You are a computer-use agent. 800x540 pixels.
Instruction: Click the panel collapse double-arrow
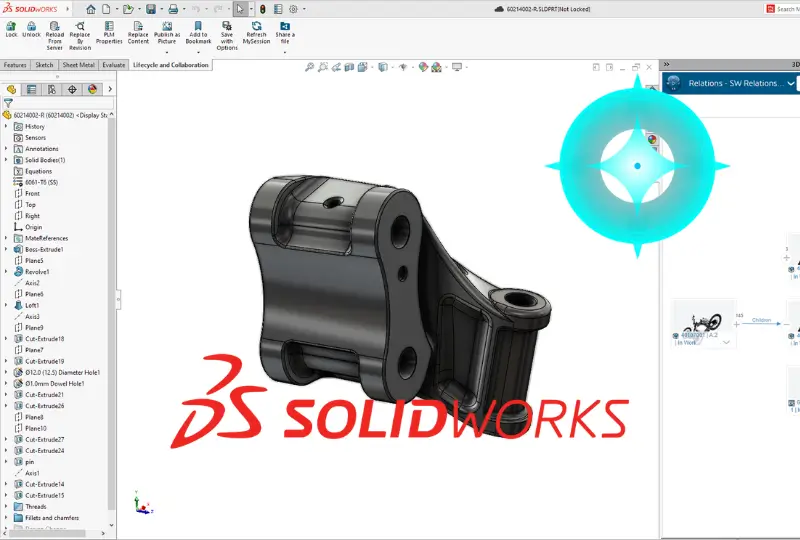666,64
